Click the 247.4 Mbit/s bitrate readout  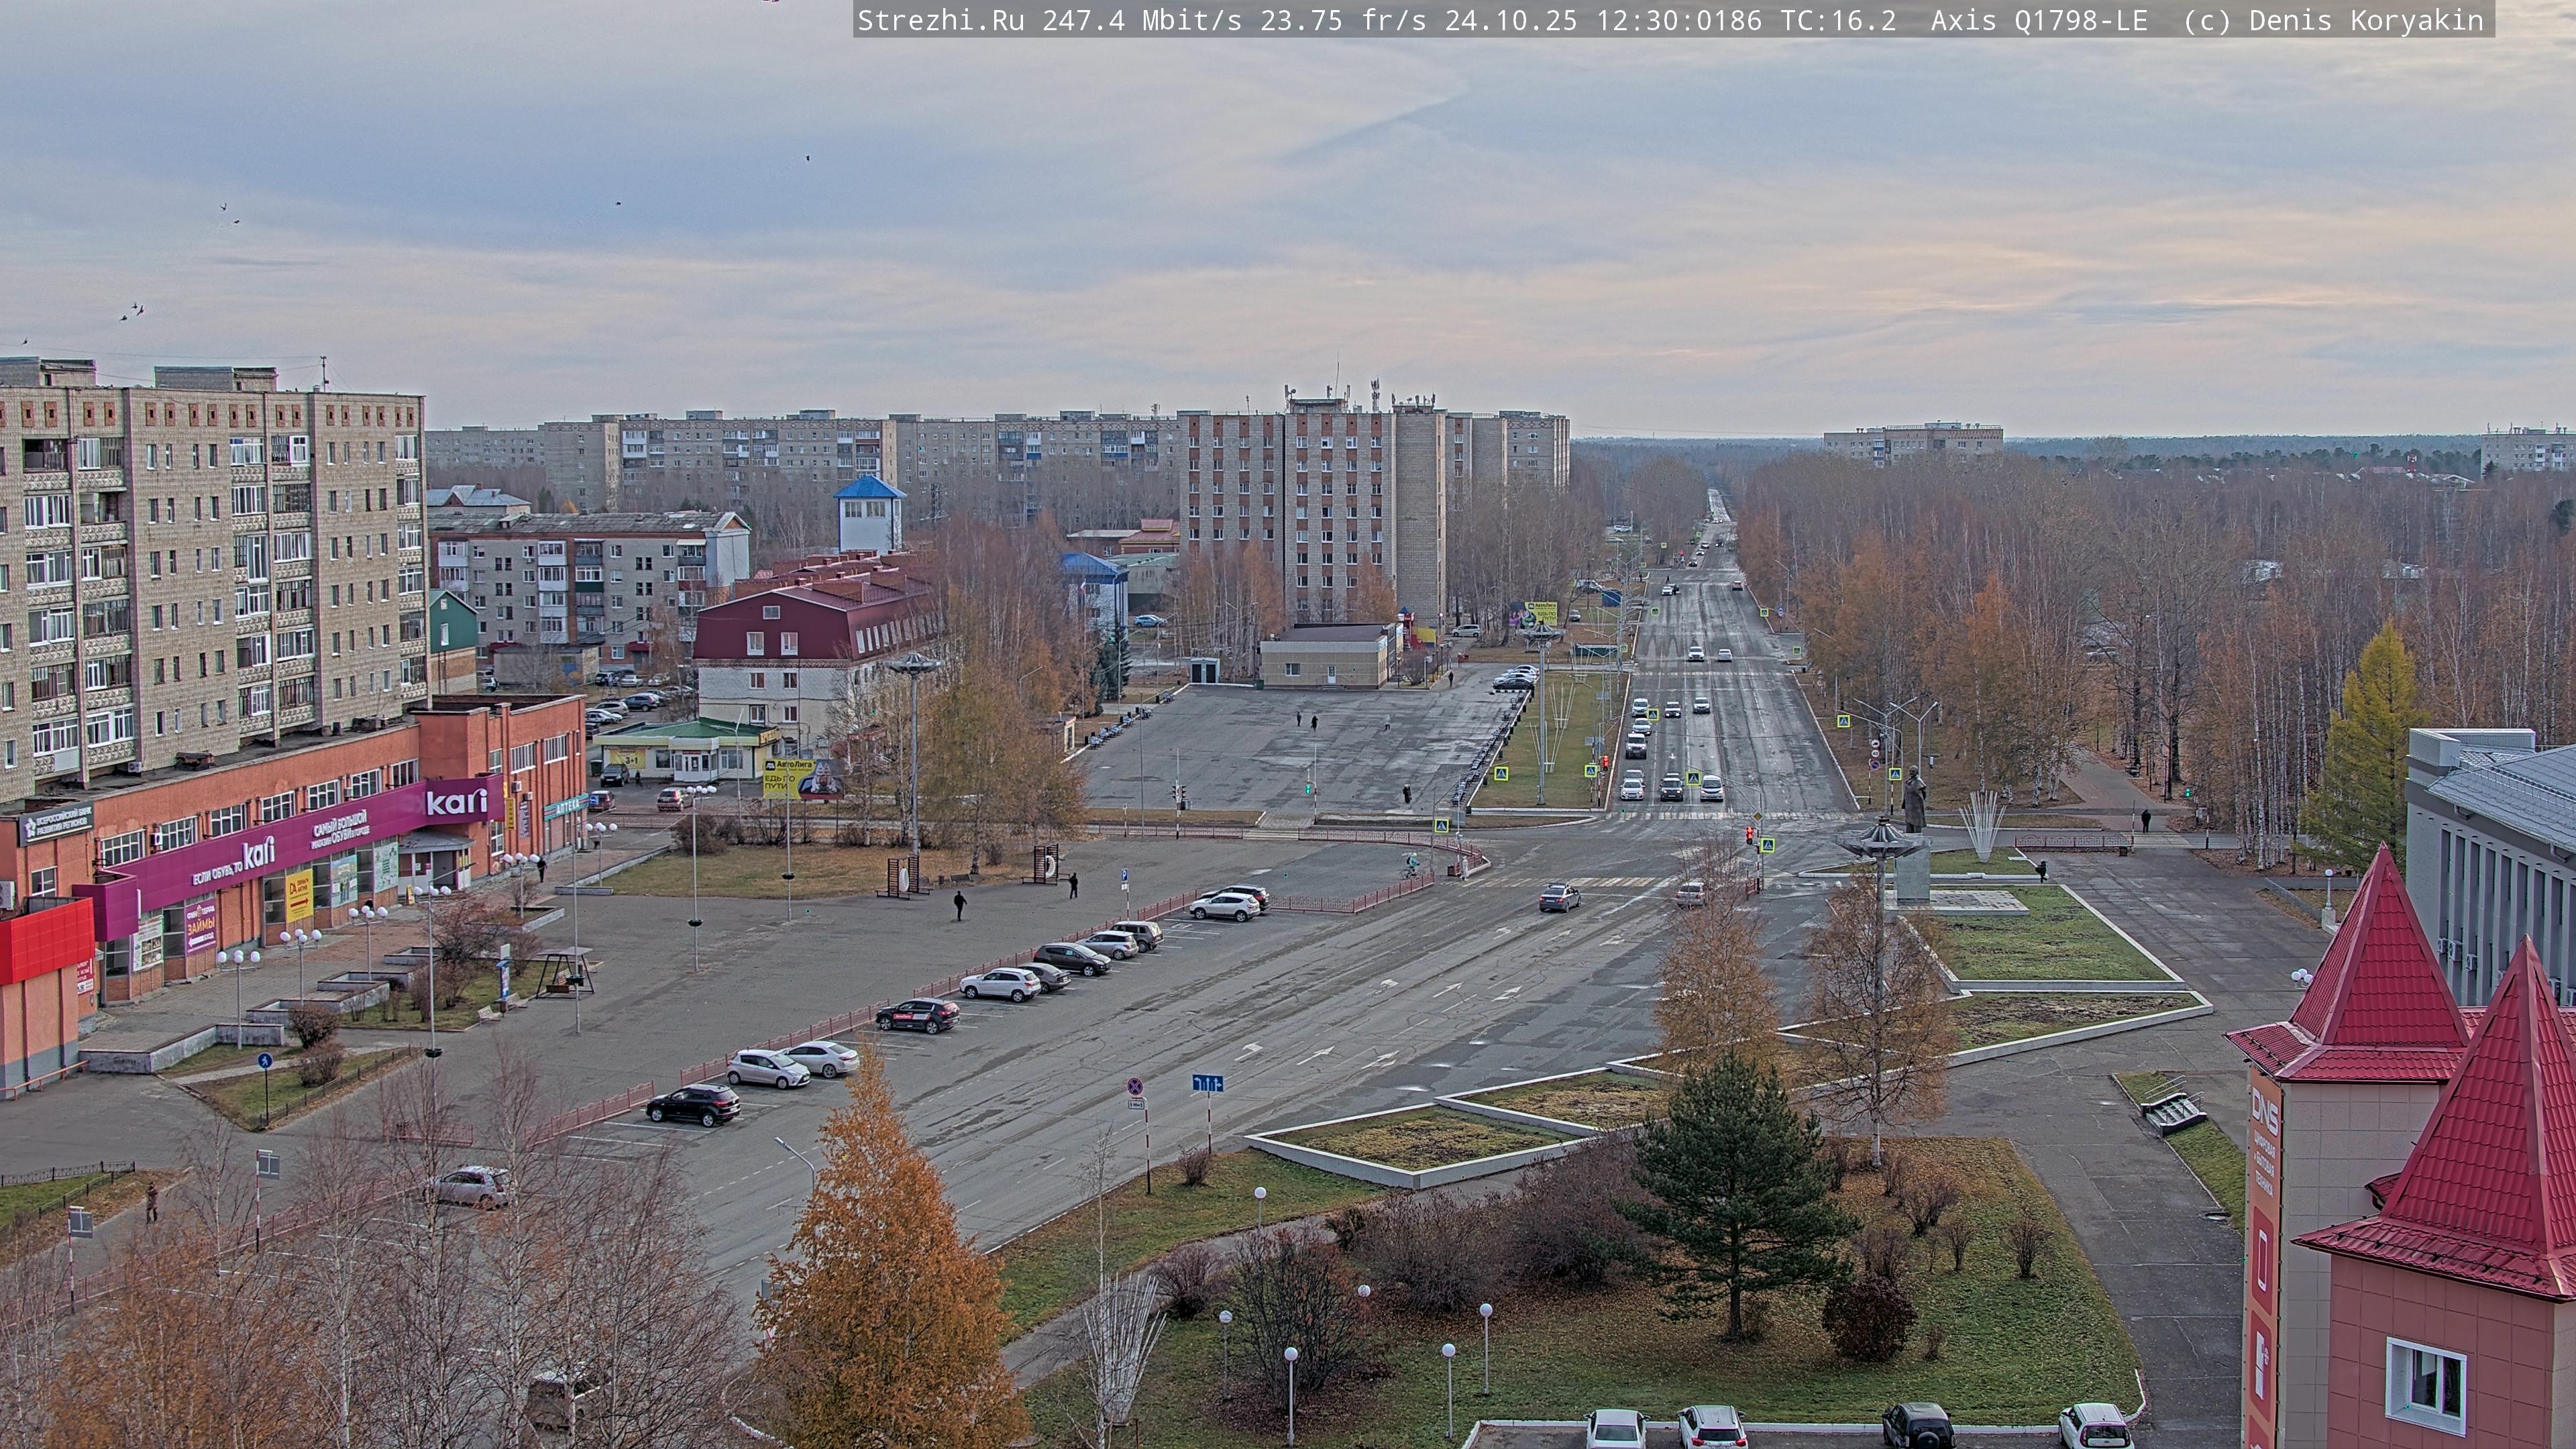click(1142, 20)
